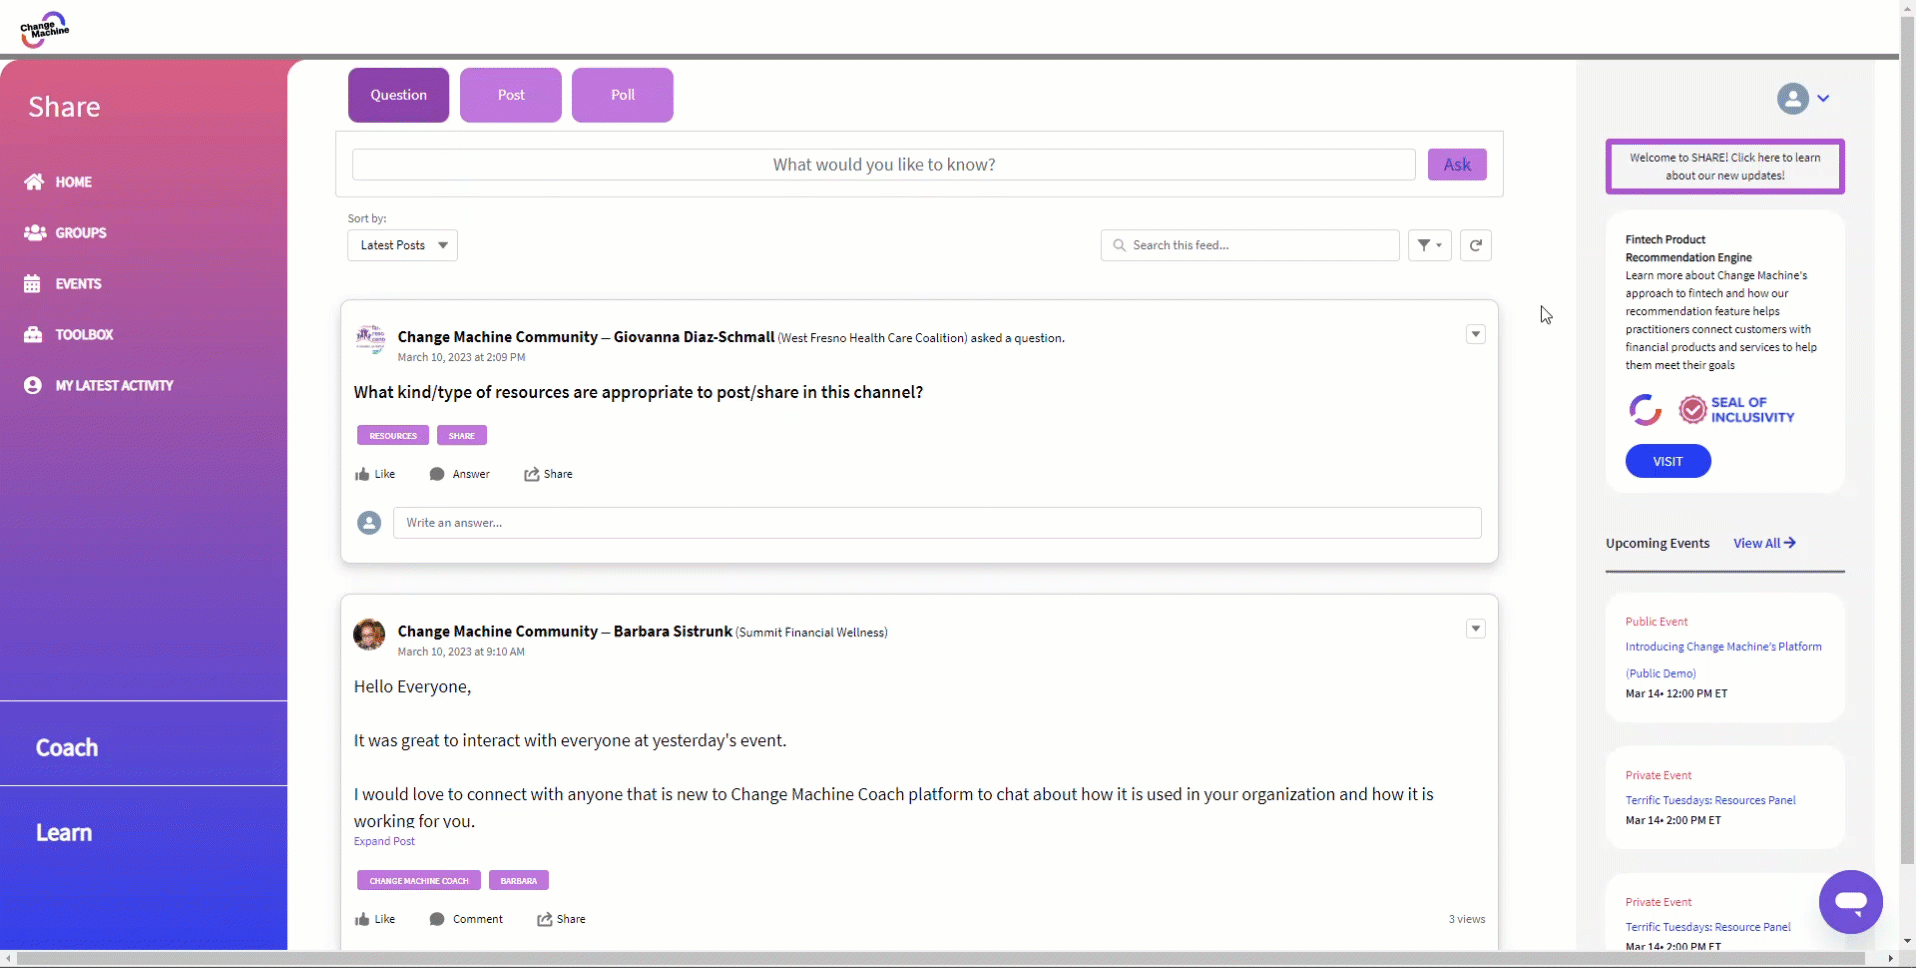Viewport: 1916px width, 968px height.
Task: Open the Welcome to SHARE updates banner
Action: pos(1724,166)
